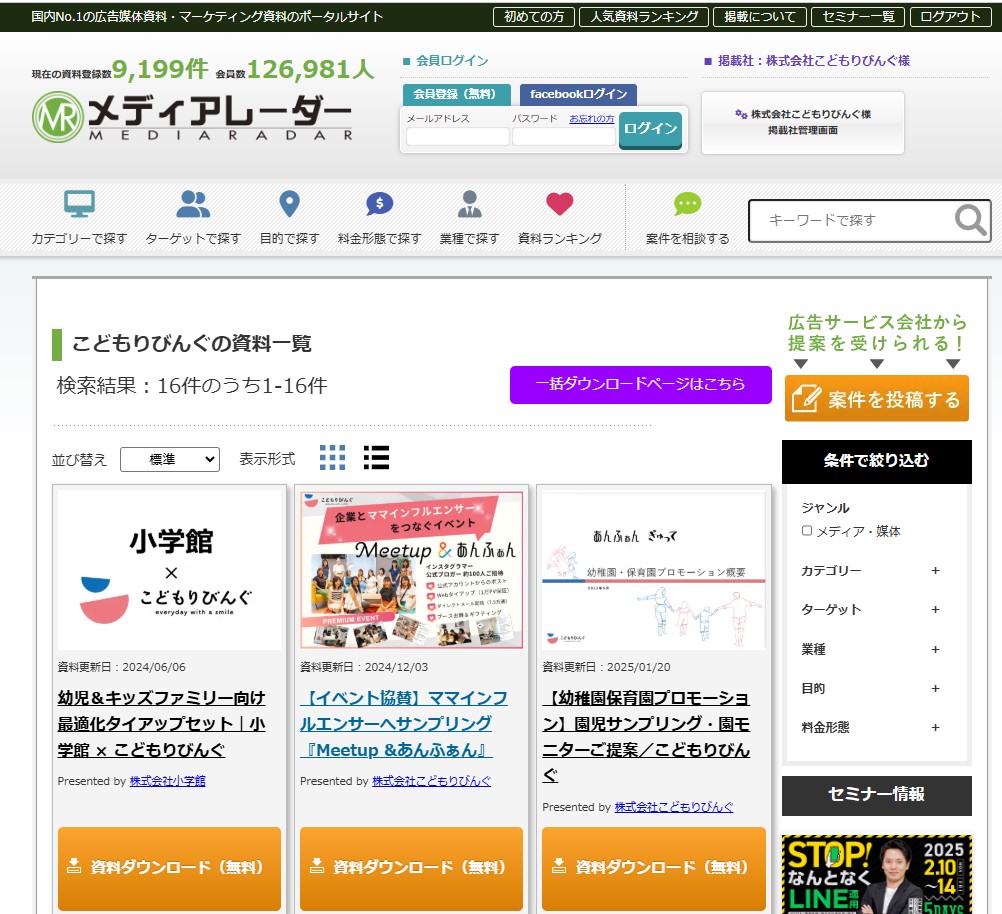Open 人気資料ランキング in top menu
This screenshot has width=1002, height=914.
click(x=644, y=17)
